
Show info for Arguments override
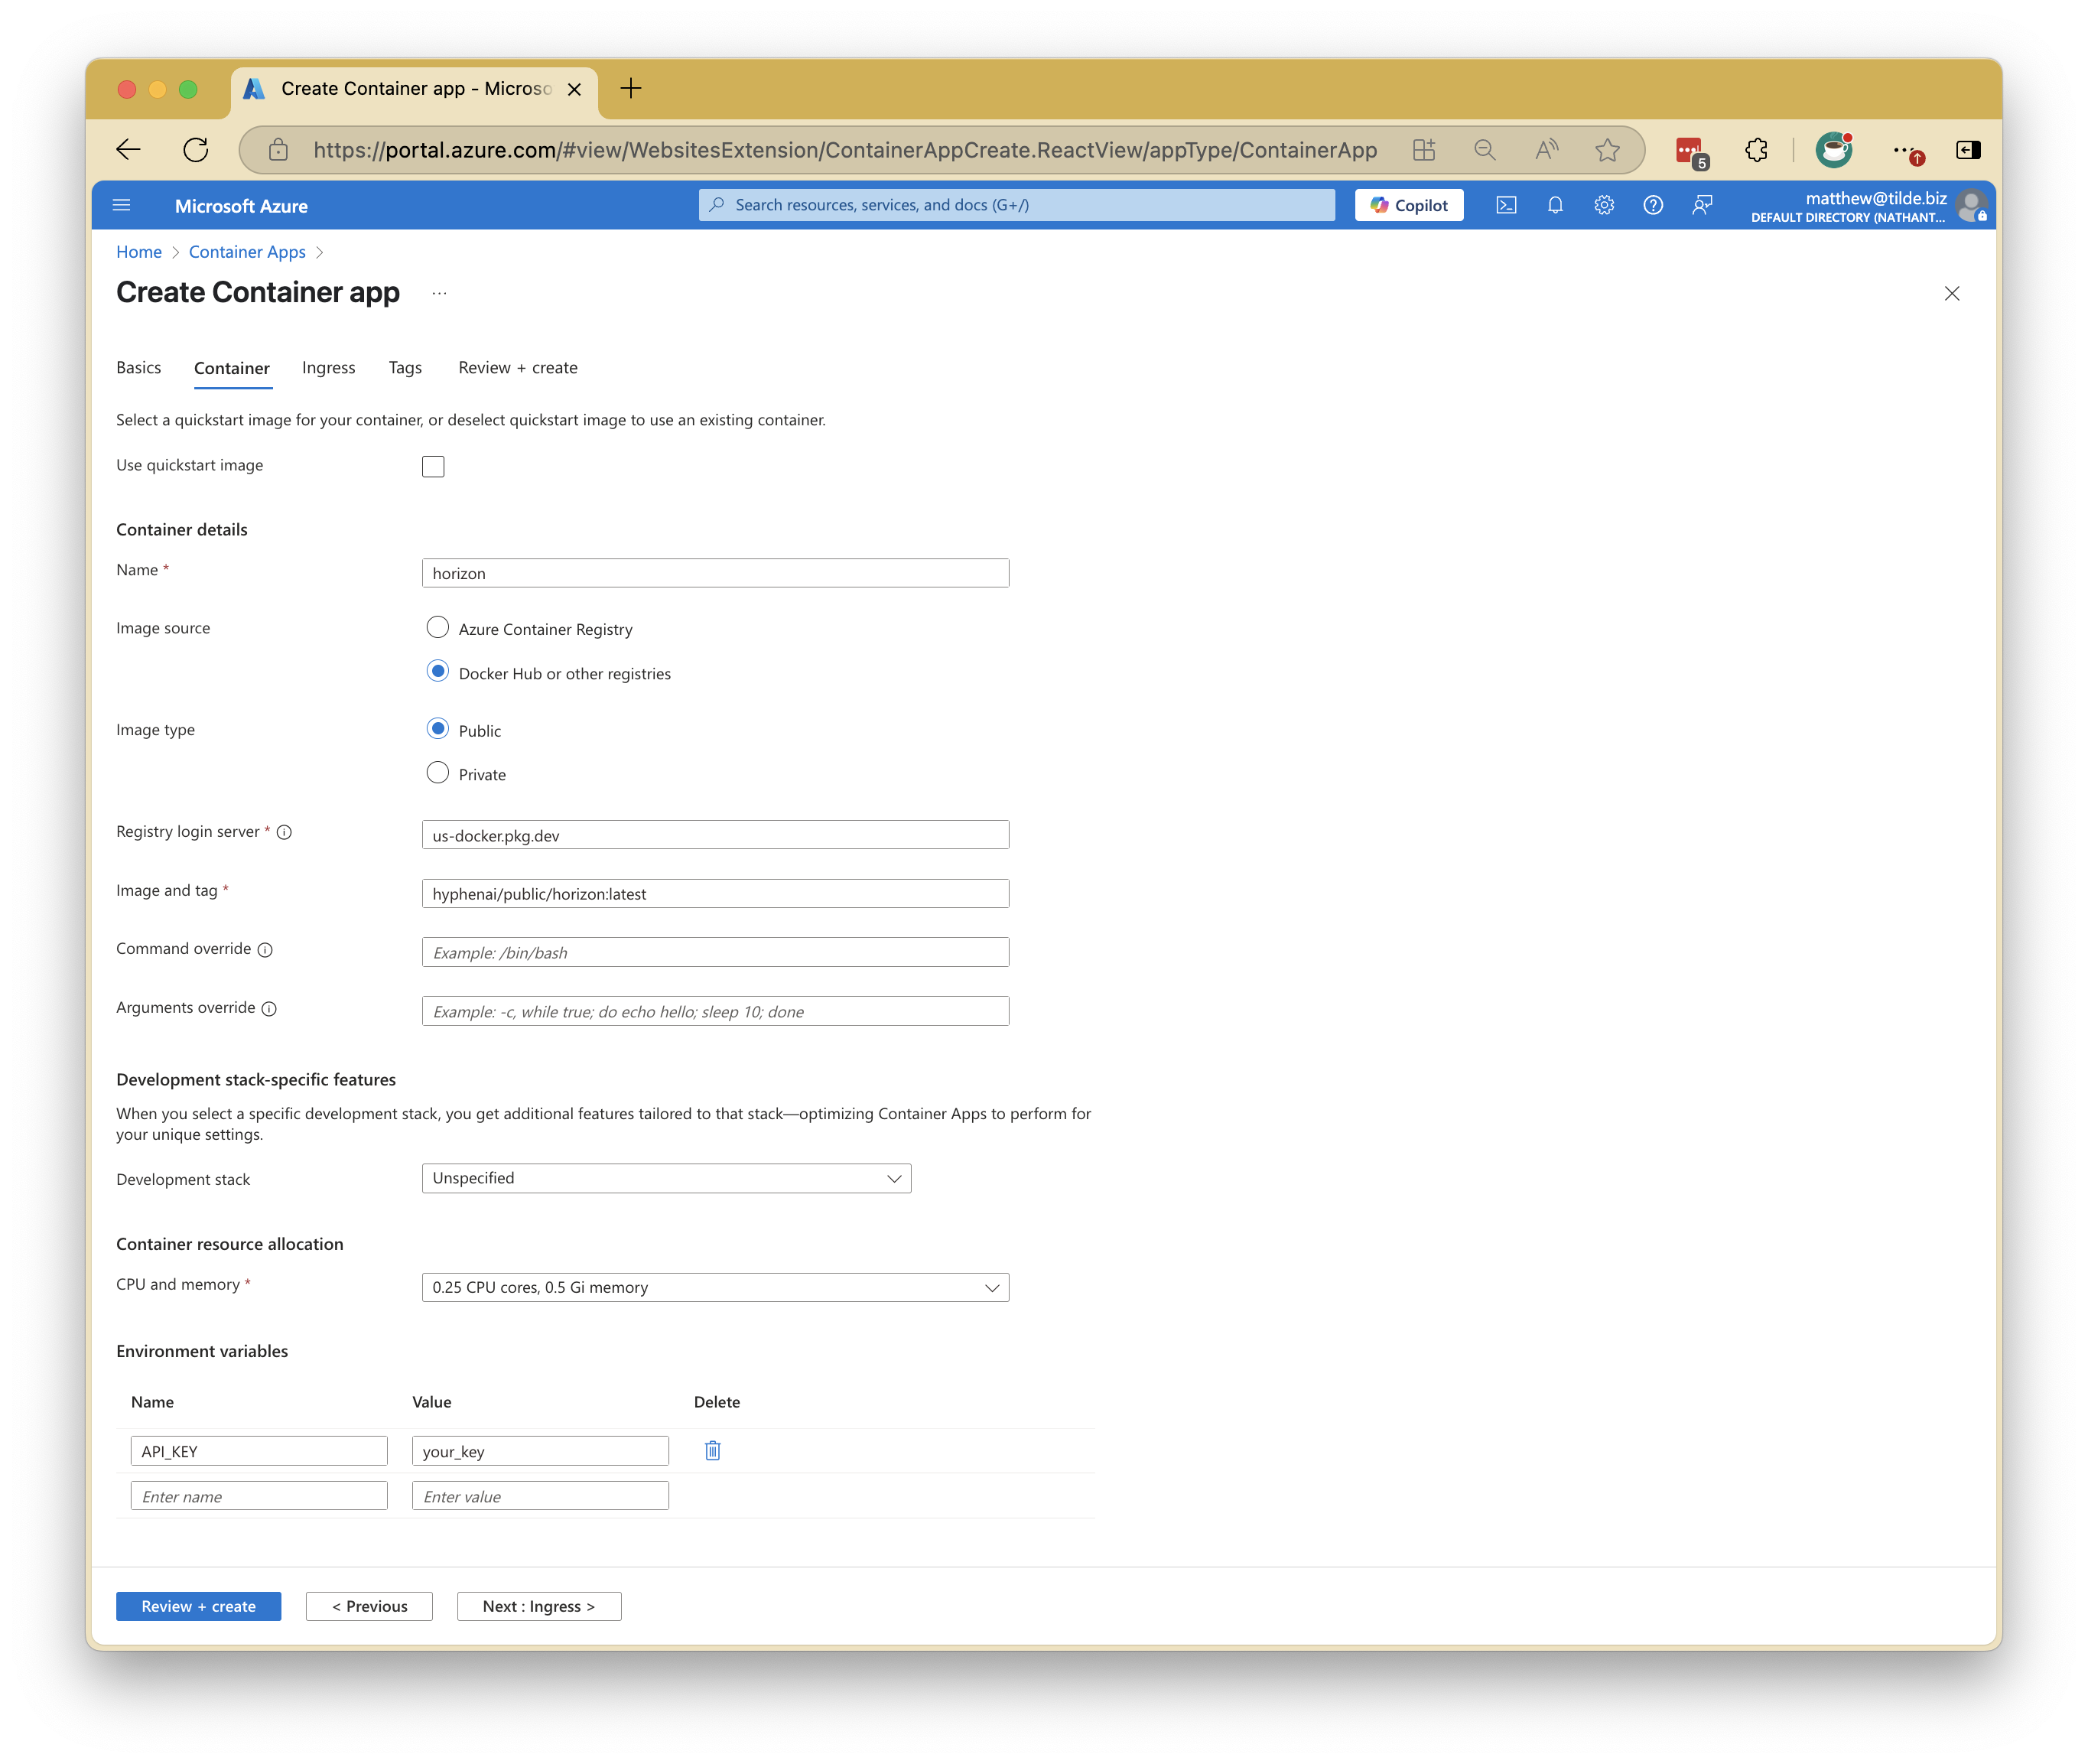269,1009
